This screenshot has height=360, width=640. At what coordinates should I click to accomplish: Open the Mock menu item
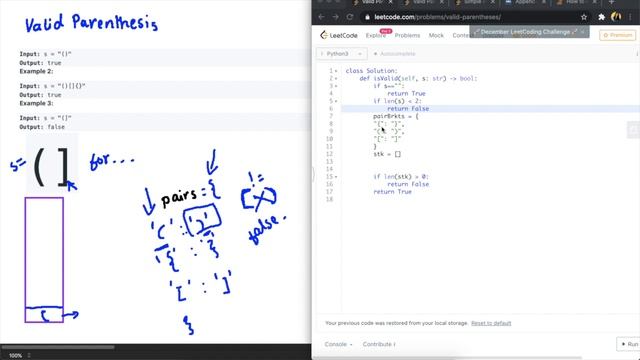tap(436, 36)
